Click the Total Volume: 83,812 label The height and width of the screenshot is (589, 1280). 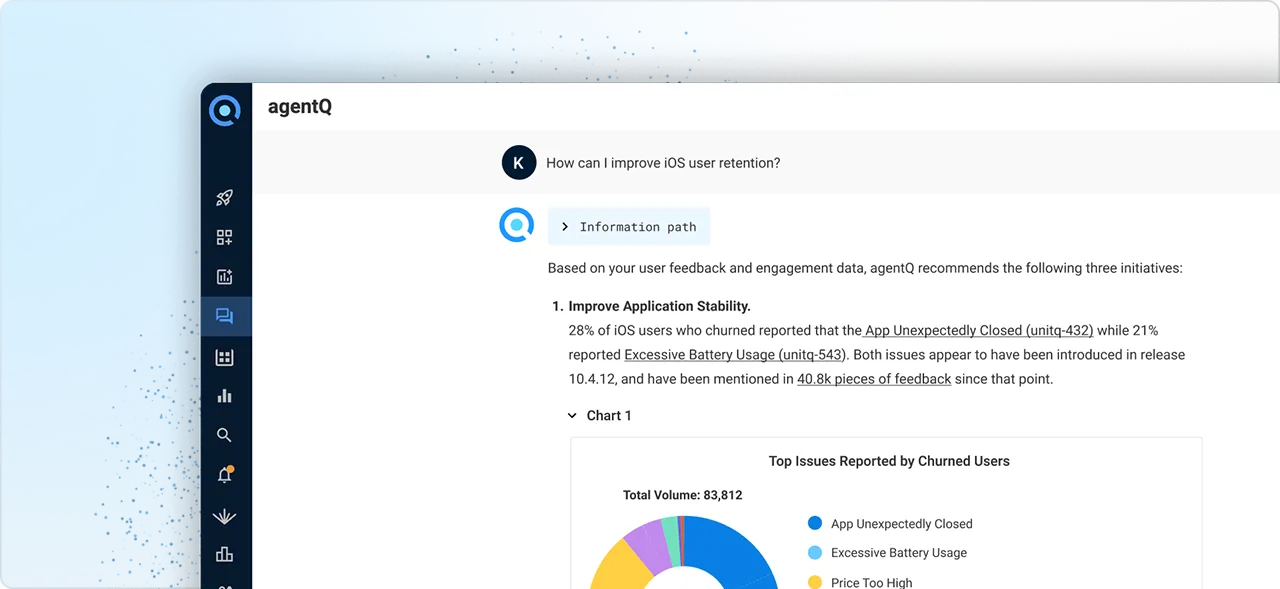click(x=683, y=495)
